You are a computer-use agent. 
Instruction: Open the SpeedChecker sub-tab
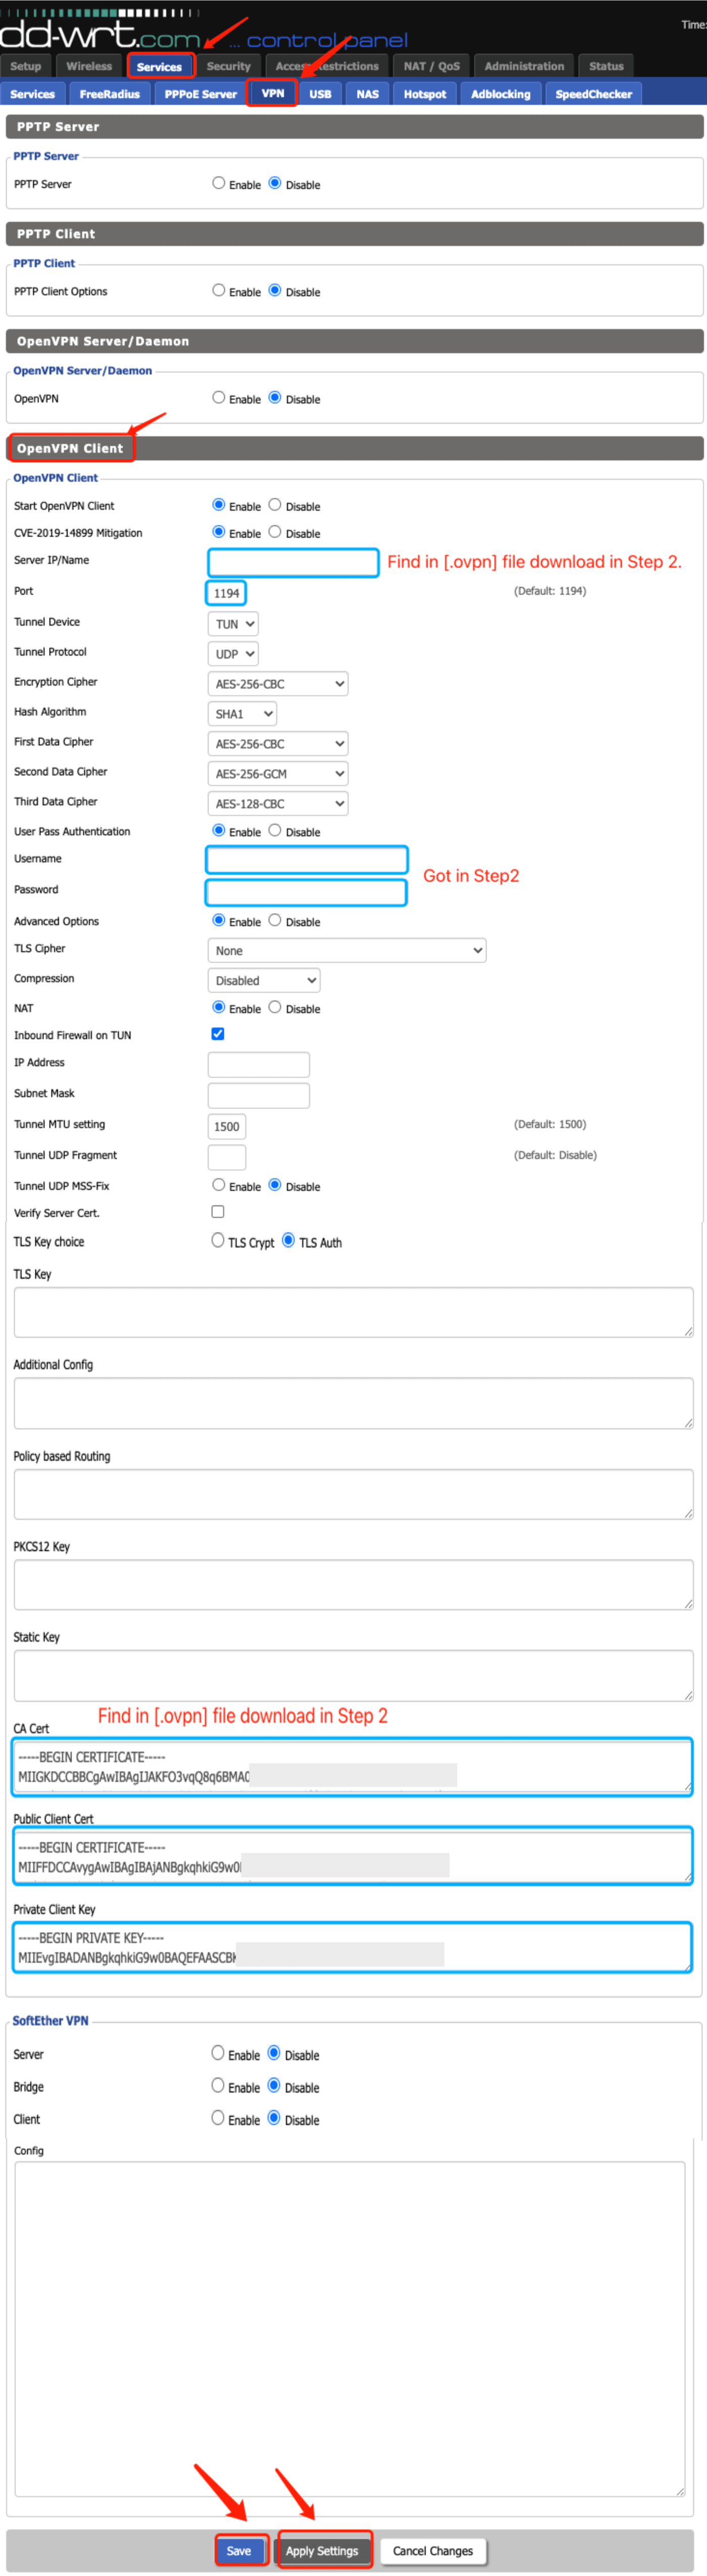tap(593, 94)
